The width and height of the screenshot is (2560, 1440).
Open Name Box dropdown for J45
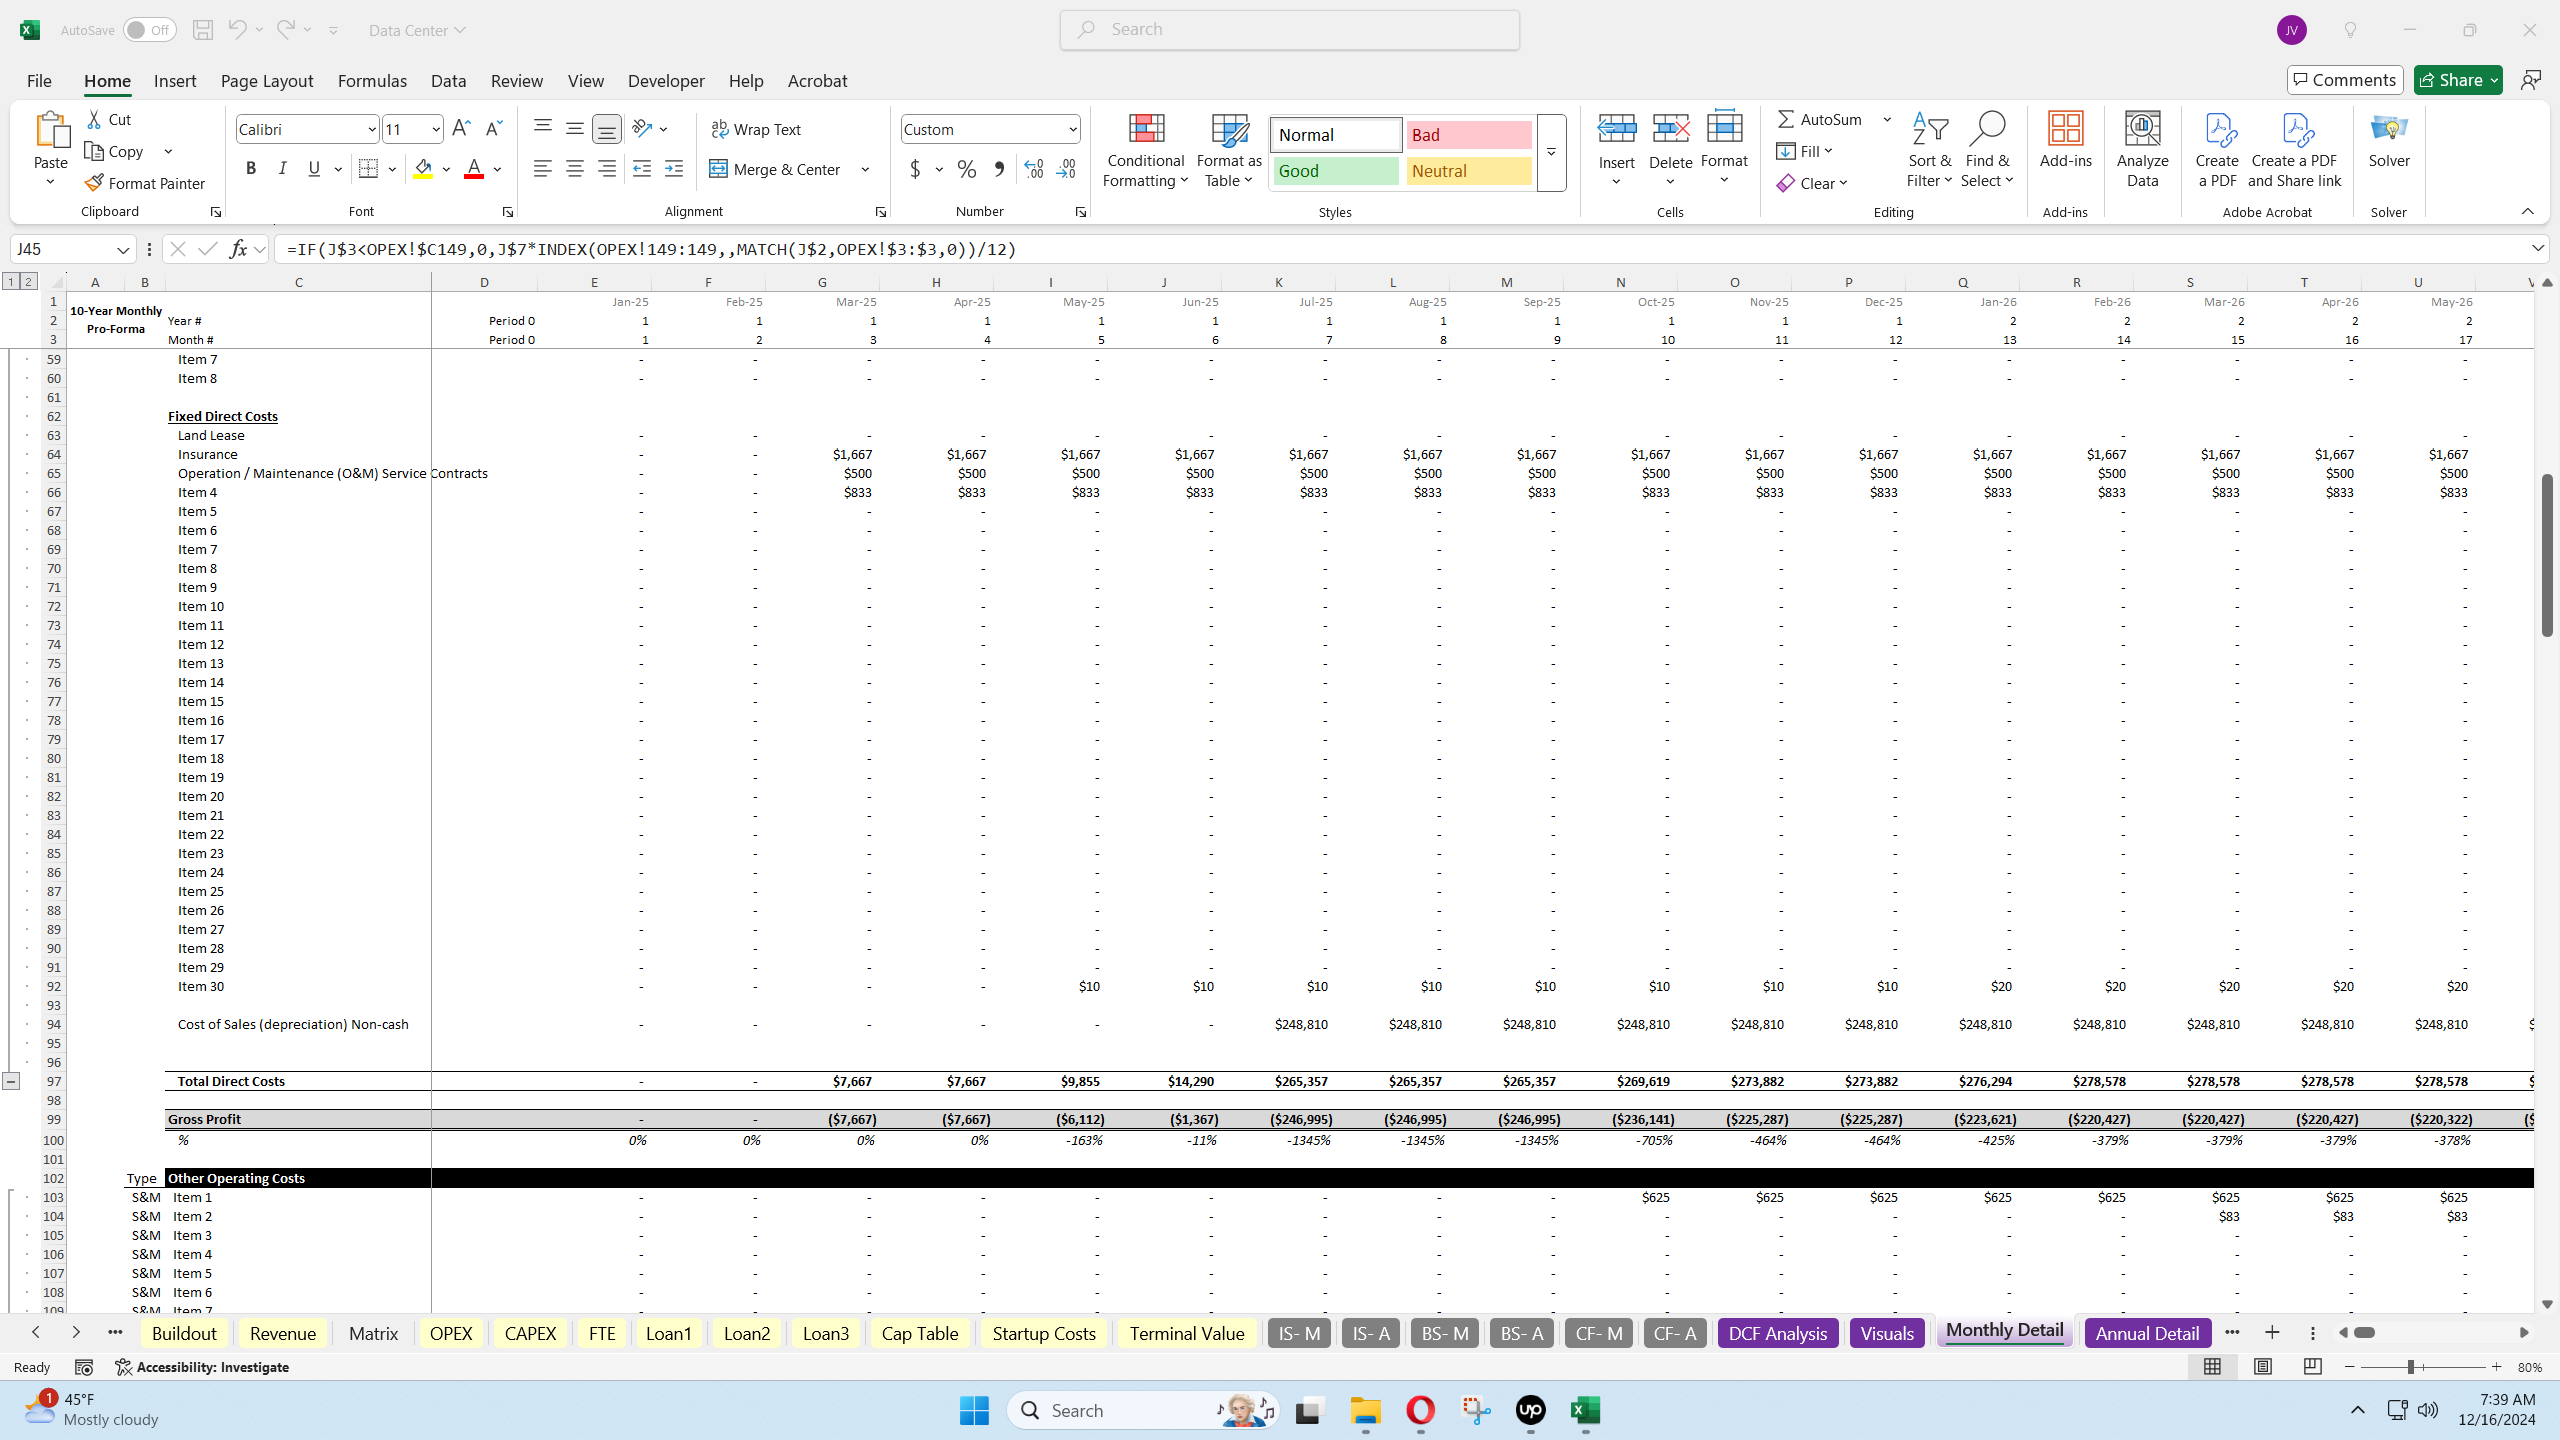123,249
